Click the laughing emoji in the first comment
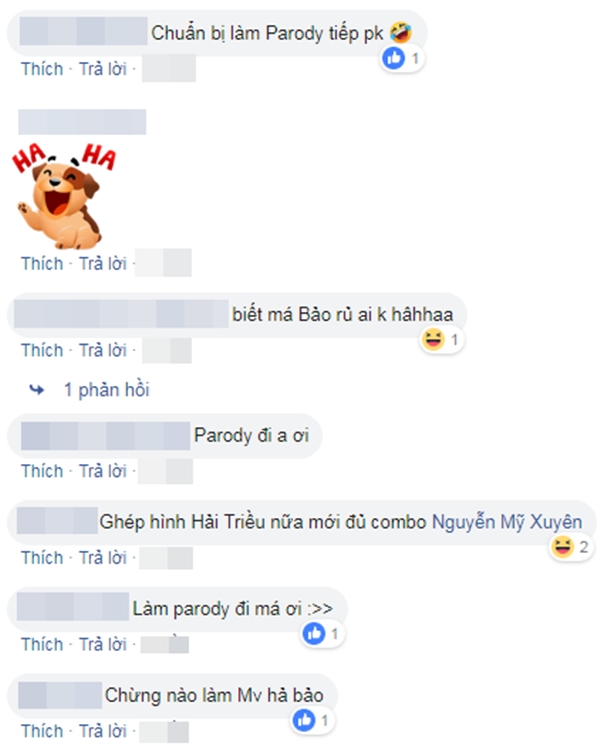The height and width of the screenshot is (746, 600). [401, 33]
